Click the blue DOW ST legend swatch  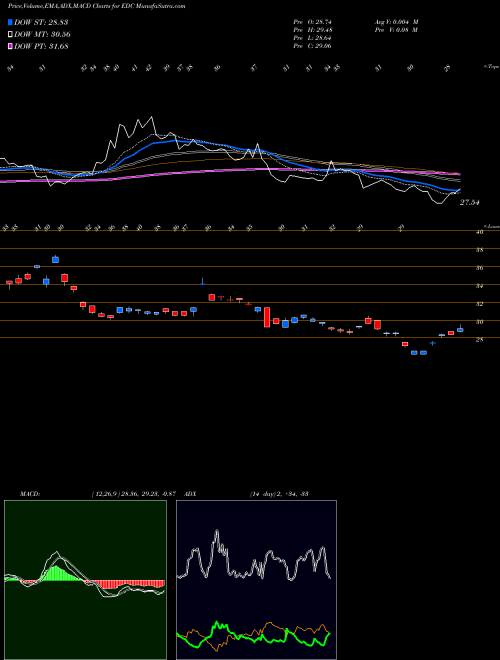coord(10,22)
